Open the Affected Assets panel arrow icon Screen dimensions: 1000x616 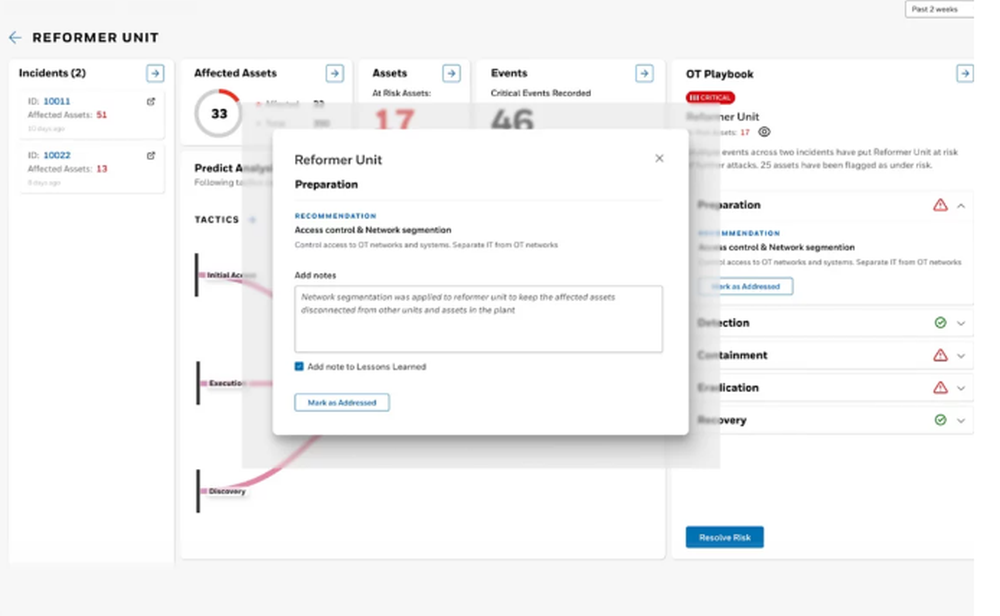tap(335, 73)
